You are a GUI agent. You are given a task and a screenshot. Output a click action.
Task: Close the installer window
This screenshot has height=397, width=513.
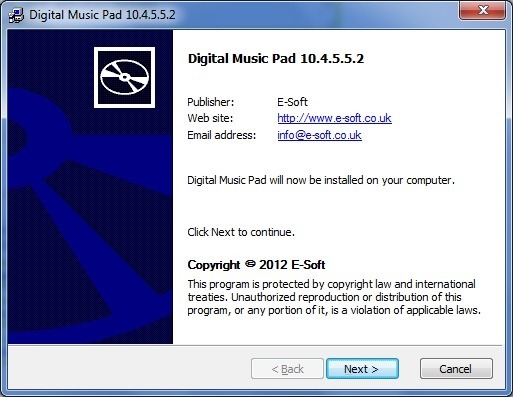pyautogui.click(x=482, y=10)
